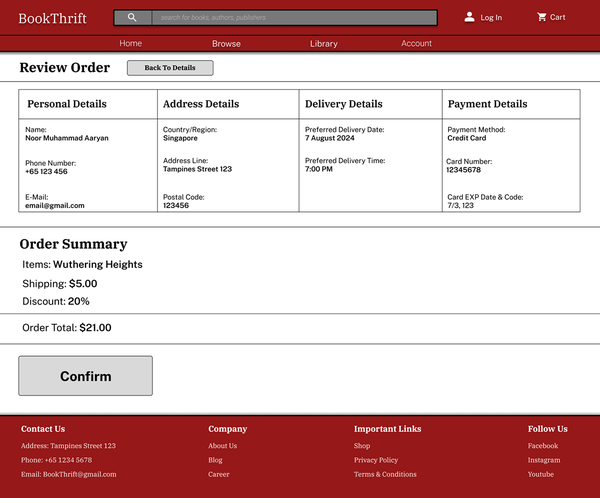Open the Instagram footer link

pyautogui.click(x=544, y=460)
